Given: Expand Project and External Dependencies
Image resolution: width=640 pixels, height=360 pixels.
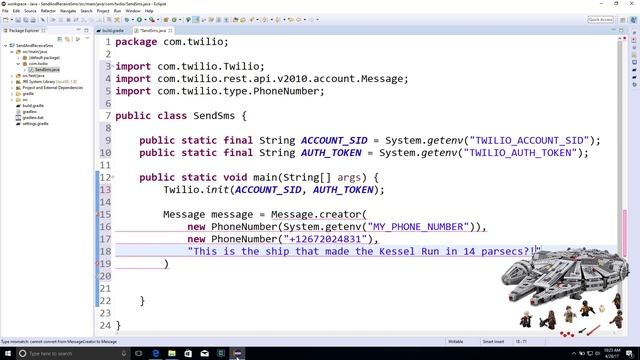Looking at the screenshot, I should [x=12, y=88].
